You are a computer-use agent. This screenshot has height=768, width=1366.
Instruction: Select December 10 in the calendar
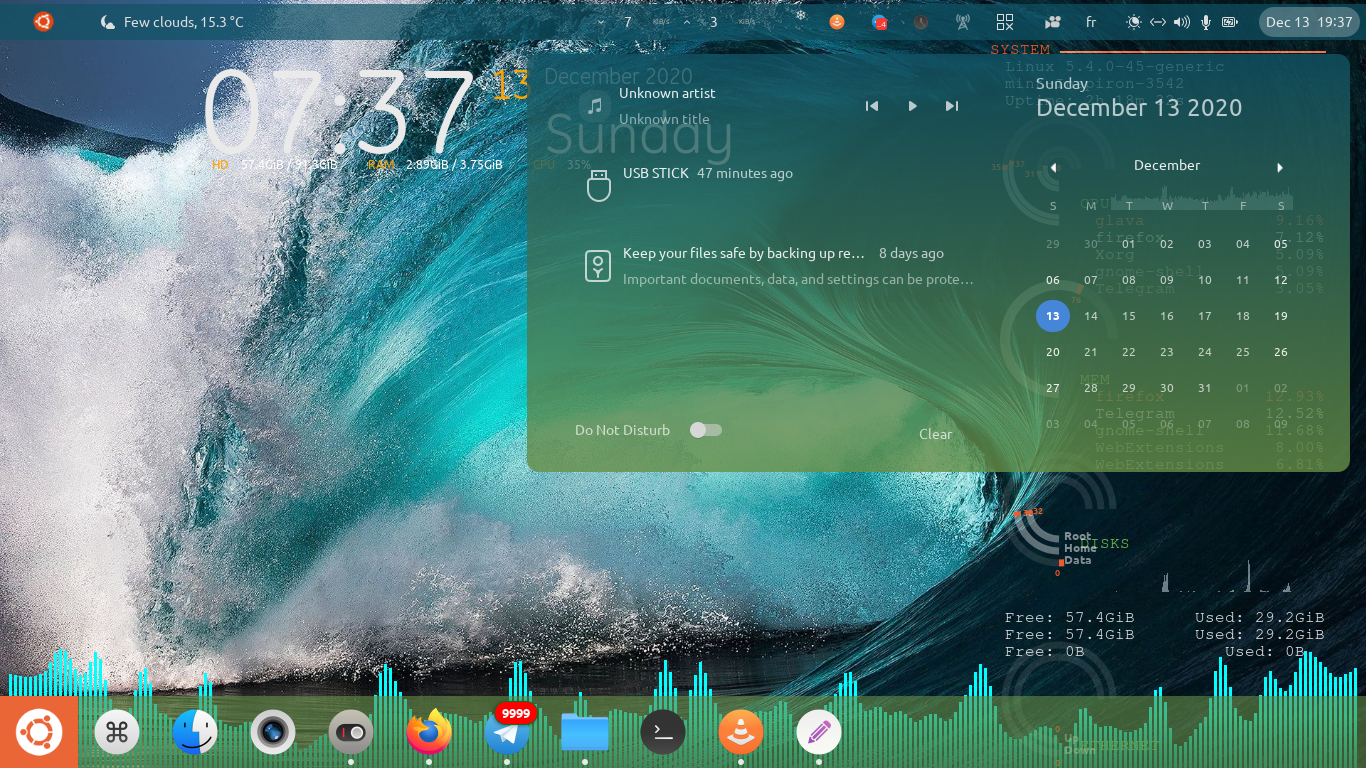pos(1205,280)
